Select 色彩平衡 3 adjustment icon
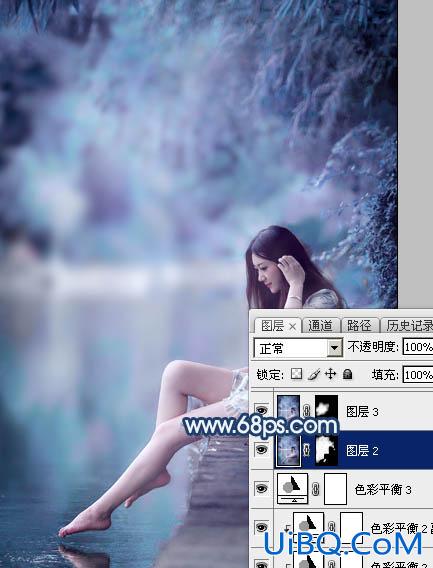Image resolution: width=433 pixels, height=568 pixels. click(x=293, y=489)
